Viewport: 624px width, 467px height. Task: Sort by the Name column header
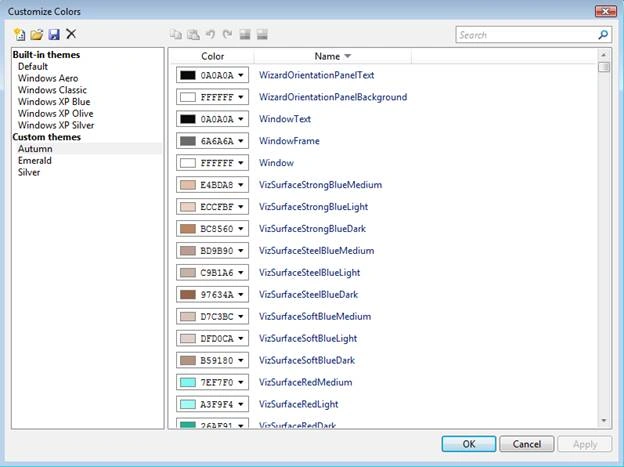pos(332,56)
